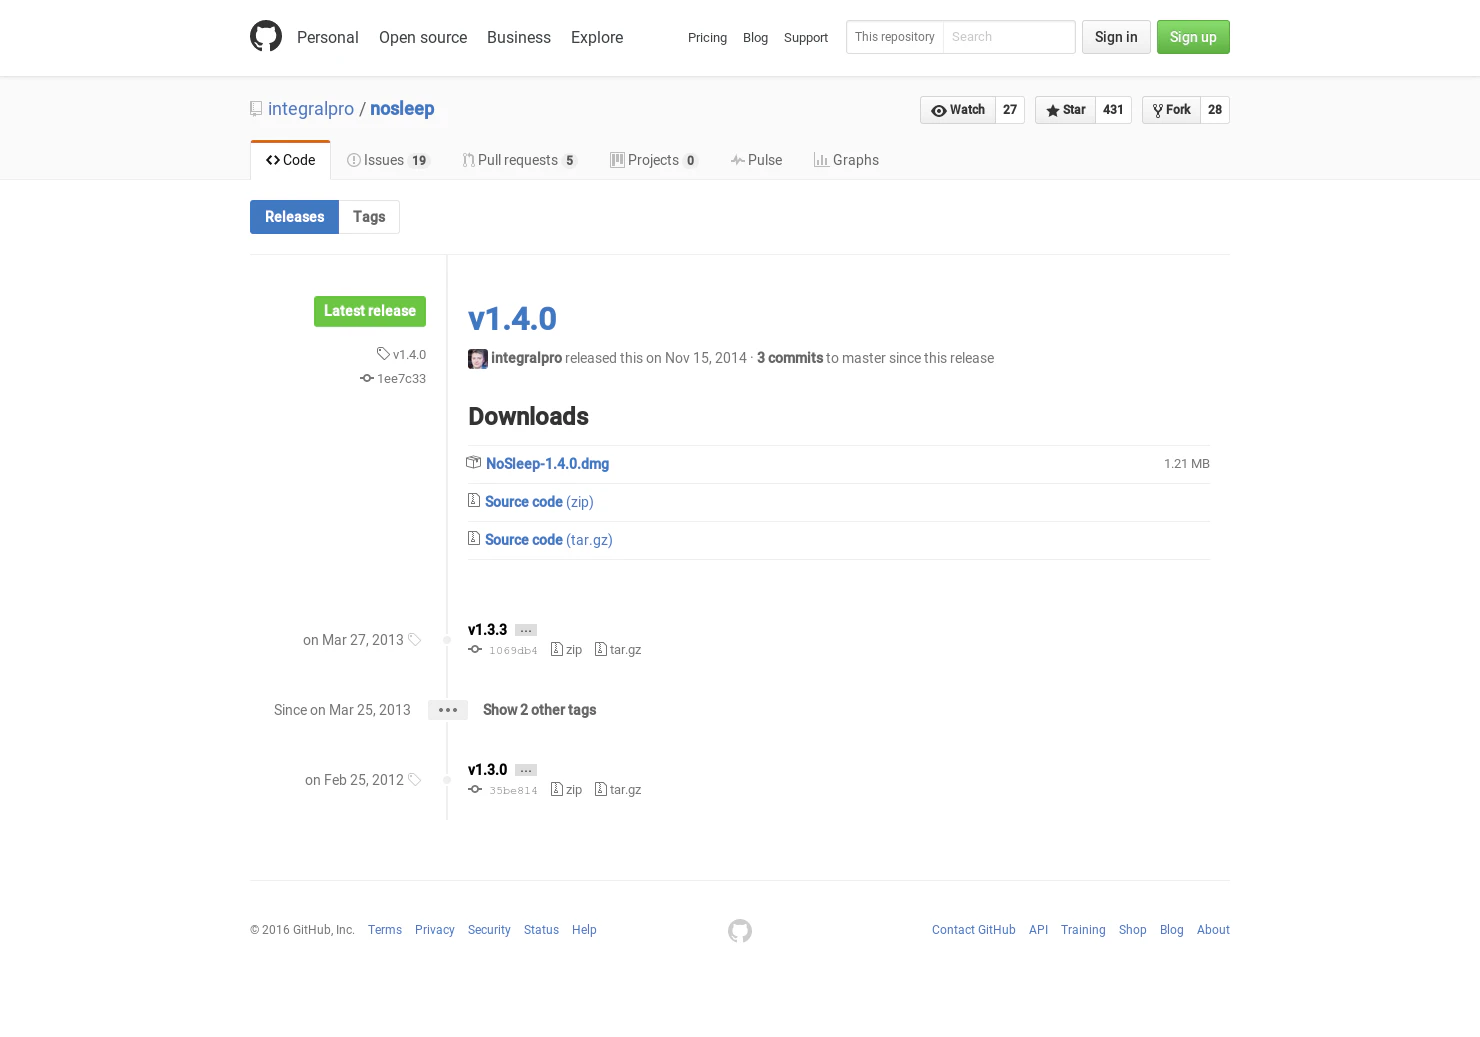
Task: Star the nosleep repository
Action: click(1065, 110)
